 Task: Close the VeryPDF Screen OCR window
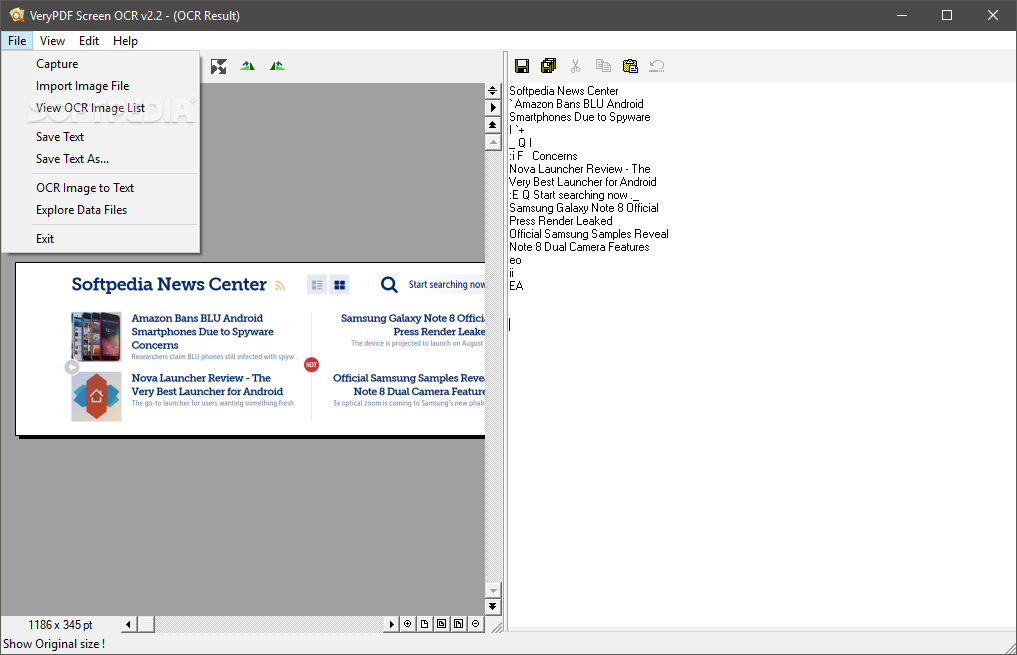coord(993,15)
